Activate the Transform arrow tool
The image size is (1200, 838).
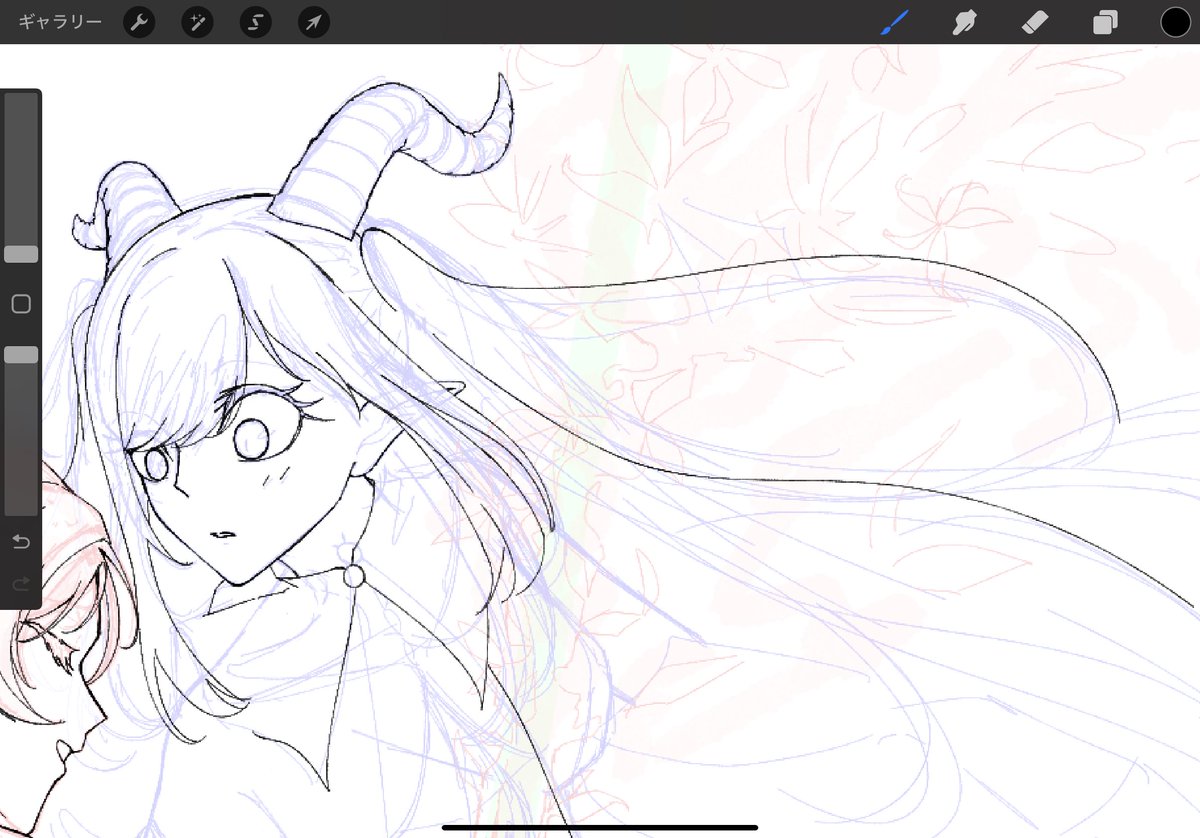click(314, 22)
